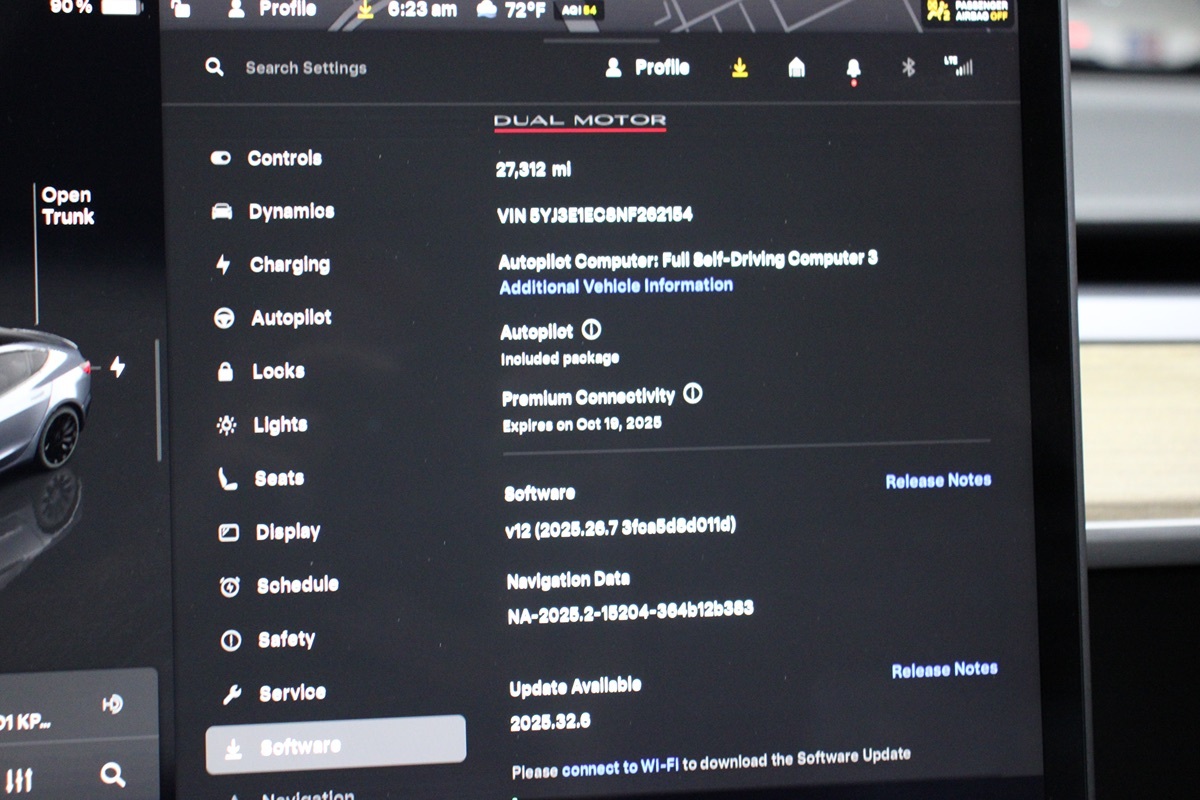Tap the garage HomeLink icon

(796, 67)
